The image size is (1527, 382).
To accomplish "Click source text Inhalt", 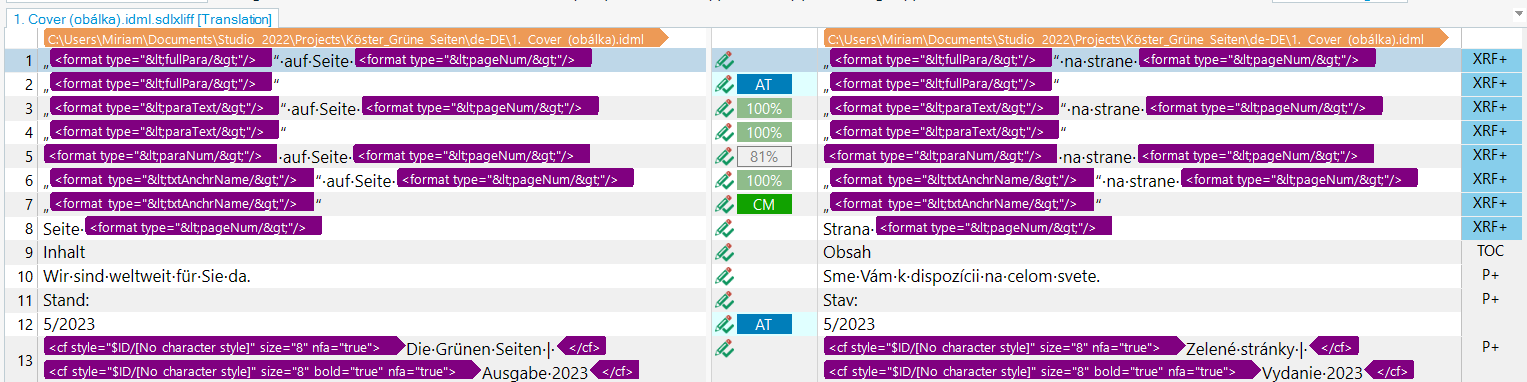I will pyautogui.click(x=64, y=252).
